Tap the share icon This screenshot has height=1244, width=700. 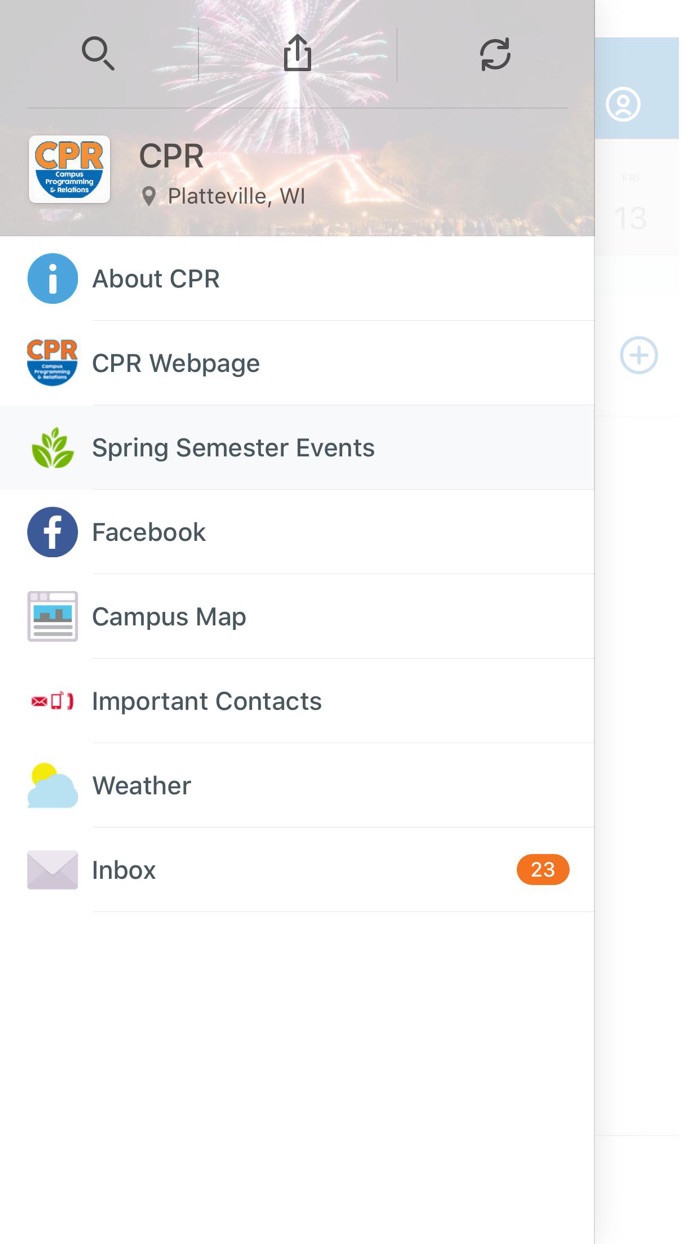[297, 53]
